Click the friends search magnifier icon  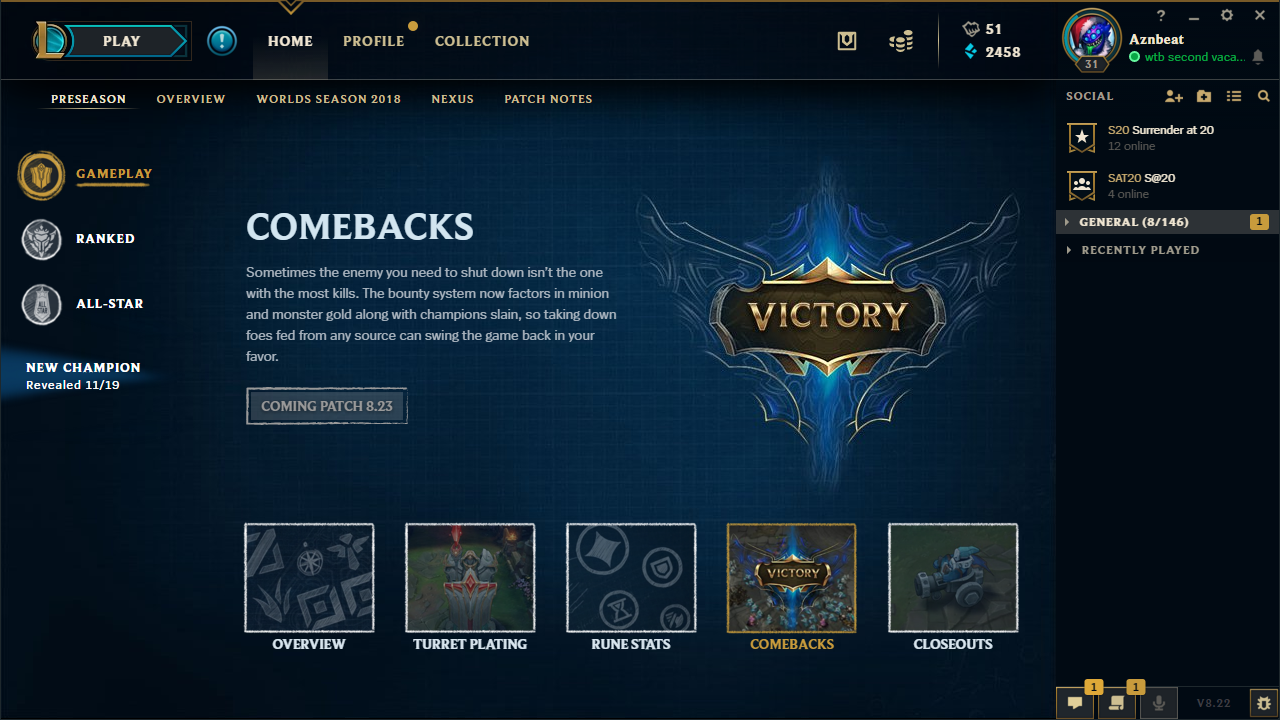(x=1264, y=96)
